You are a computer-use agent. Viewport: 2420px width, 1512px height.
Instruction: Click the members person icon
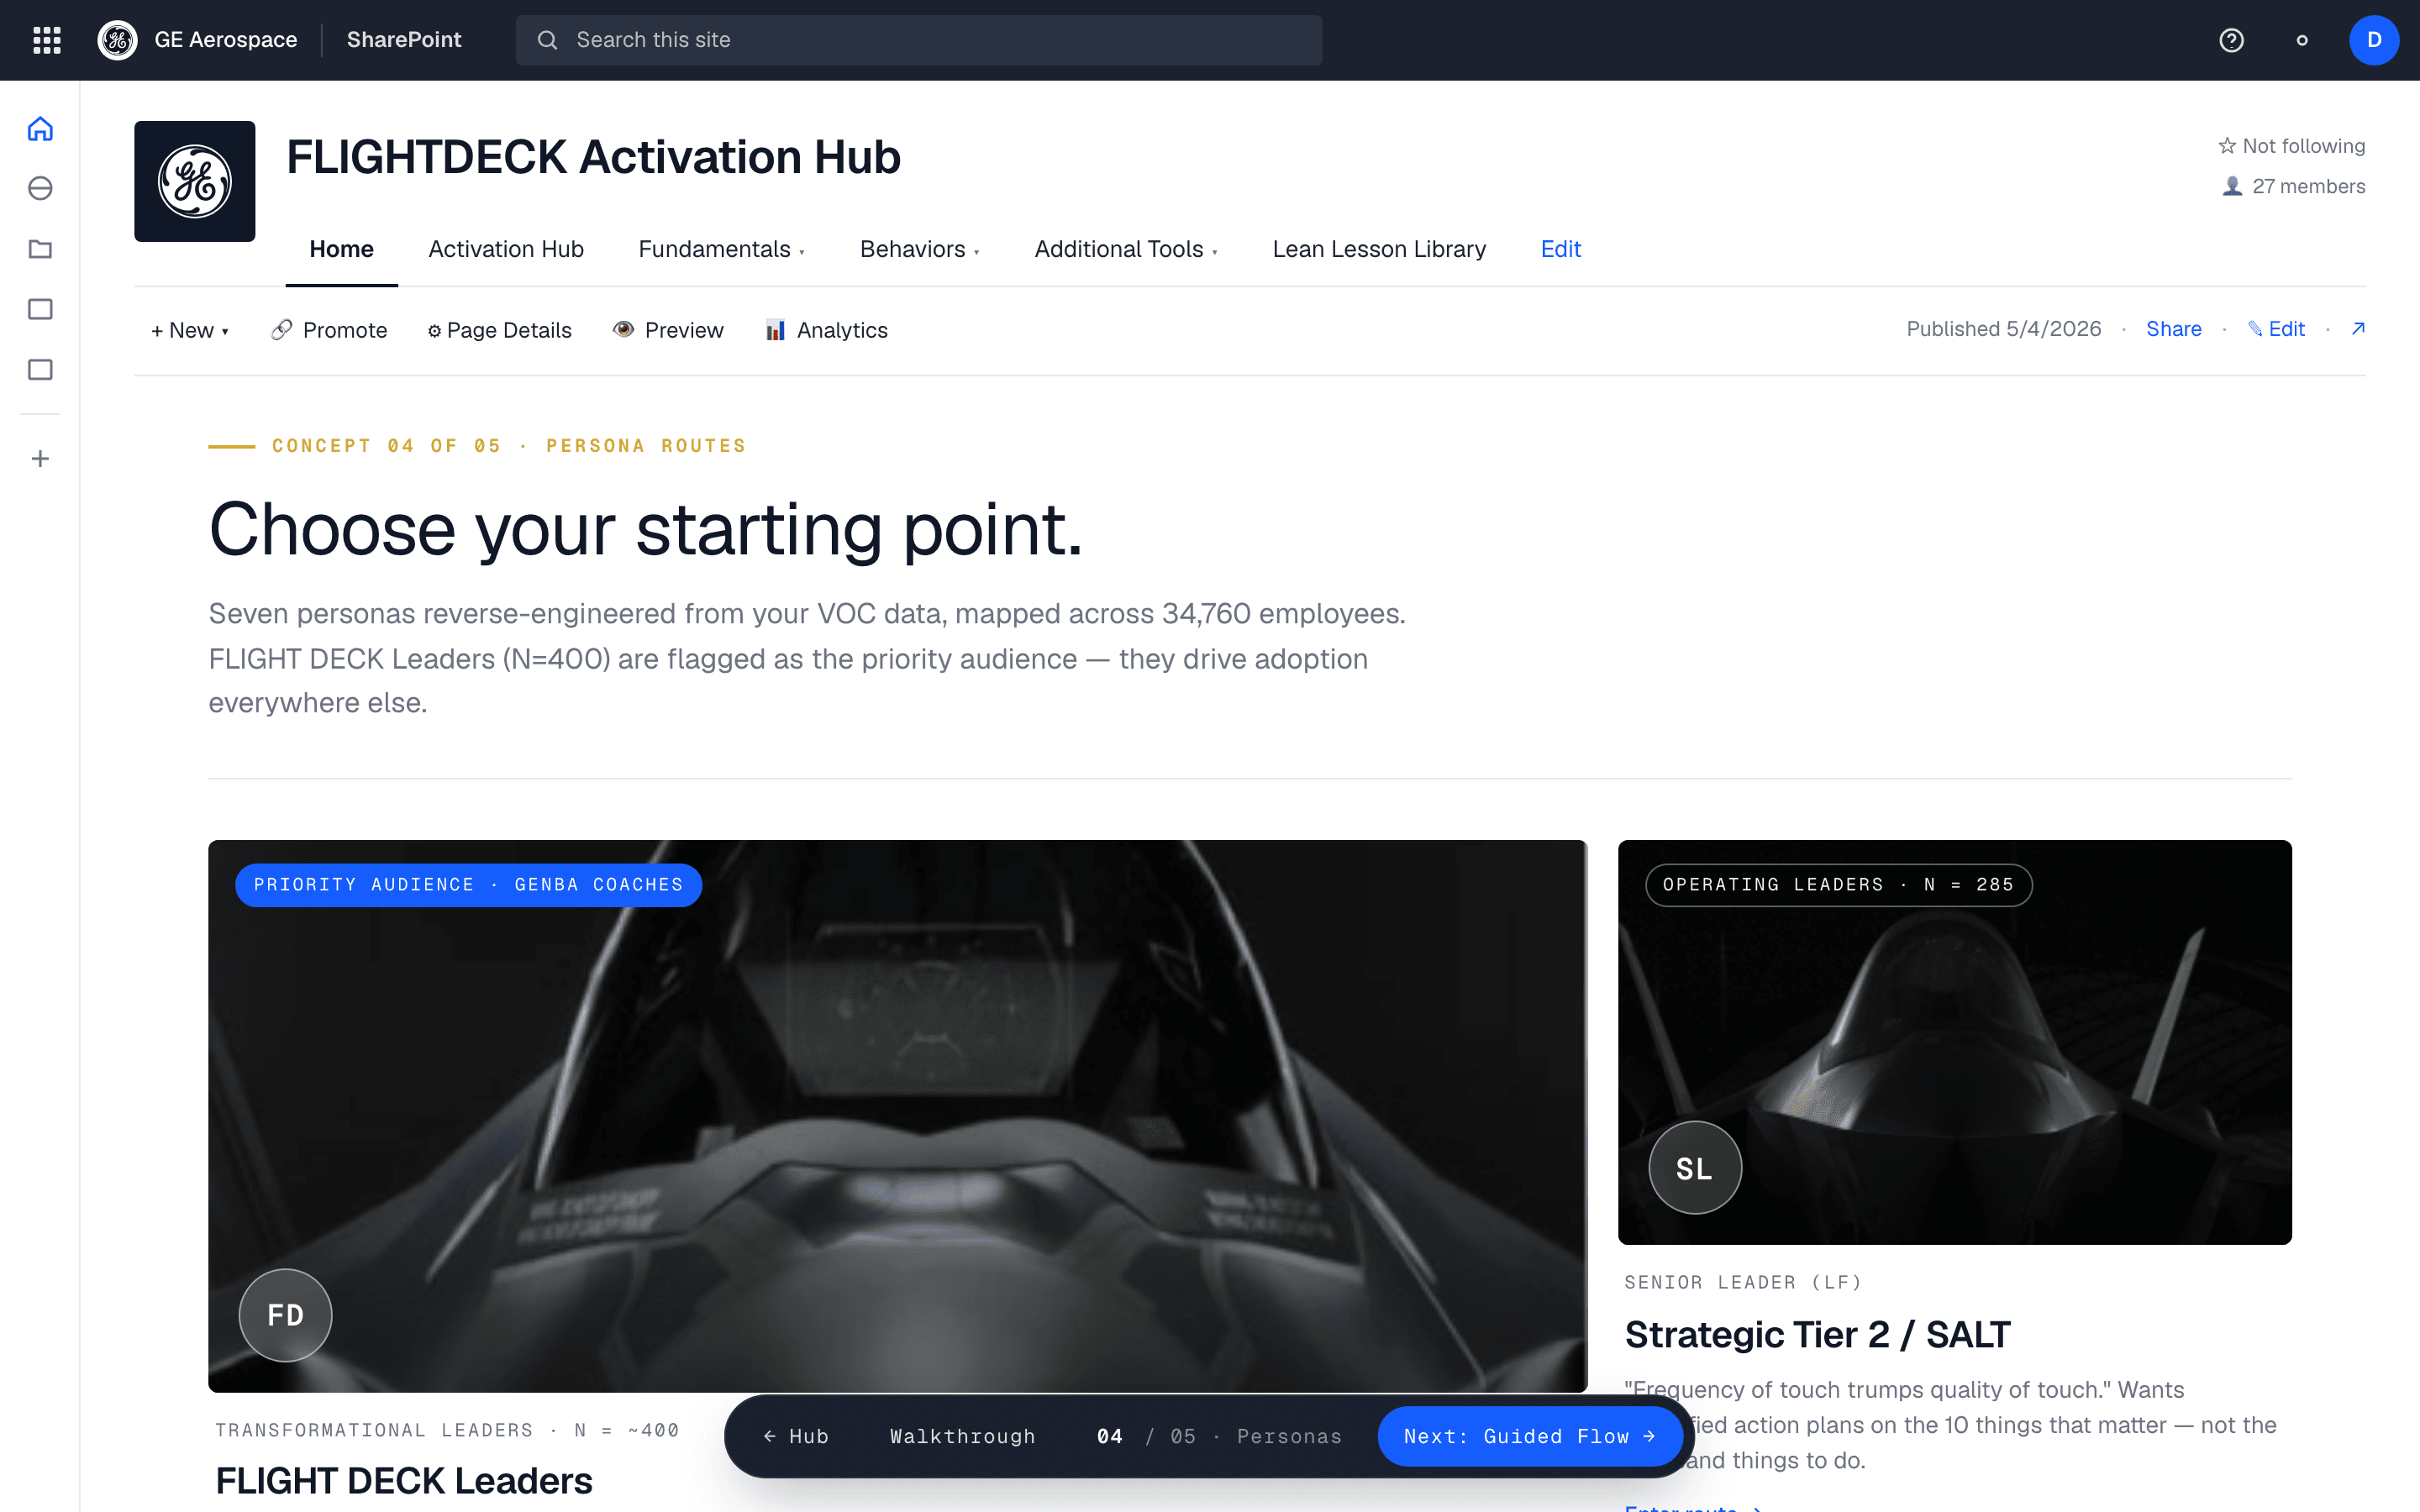pyautogui.click(x=2232, y=186)
